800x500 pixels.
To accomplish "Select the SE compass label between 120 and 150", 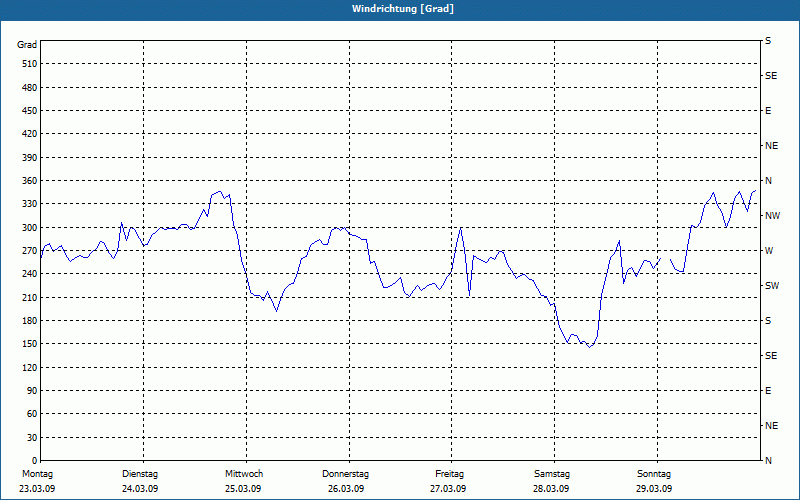I will (771, 356).
